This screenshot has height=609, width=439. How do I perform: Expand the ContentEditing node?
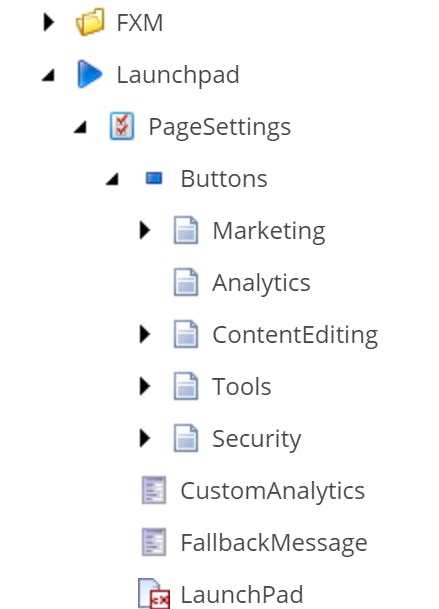coord(145,334)
